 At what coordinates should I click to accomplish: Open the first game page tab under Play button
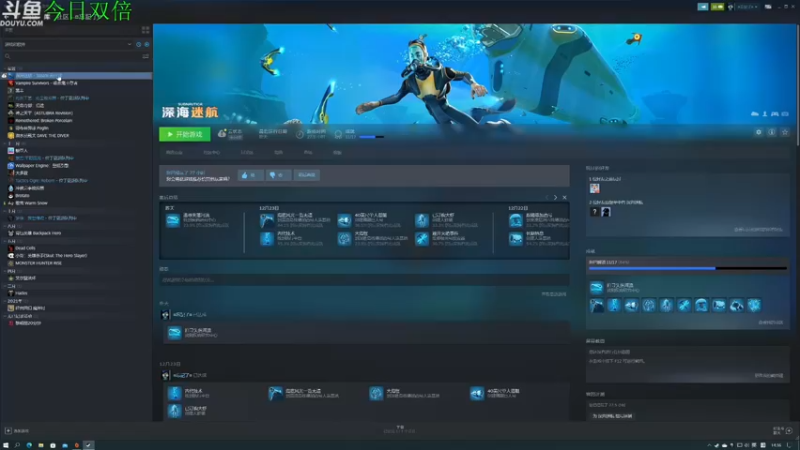point(174,153)
